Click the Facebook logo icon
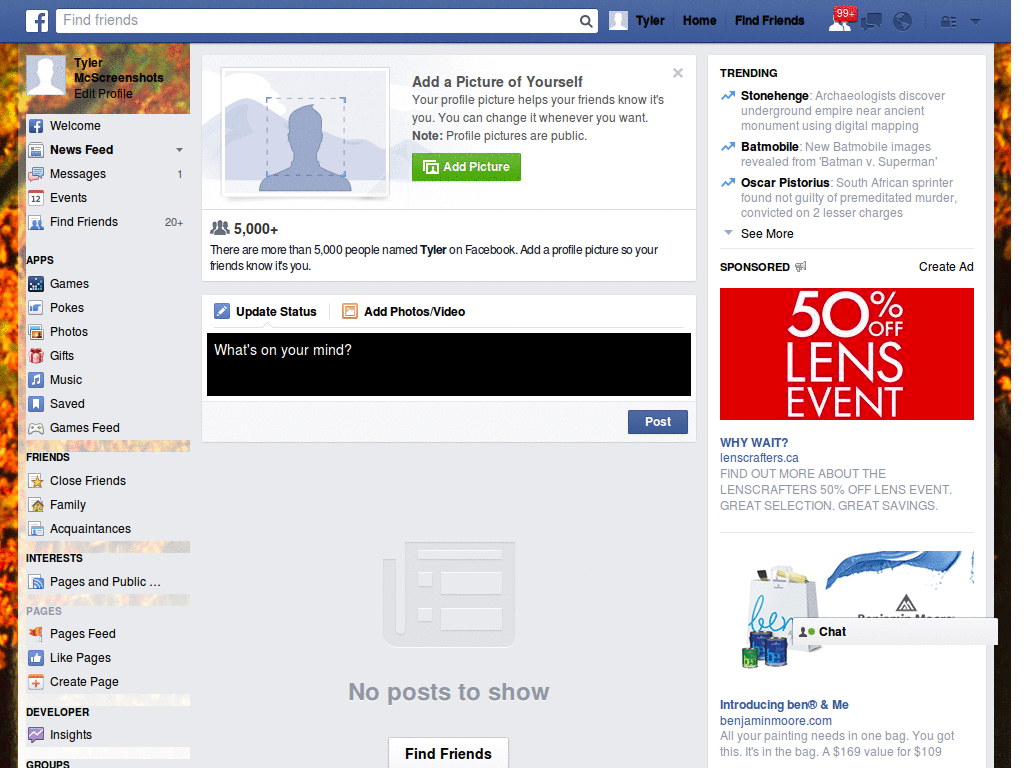This screenshot has height=768, width=1024. click(37, 21)
